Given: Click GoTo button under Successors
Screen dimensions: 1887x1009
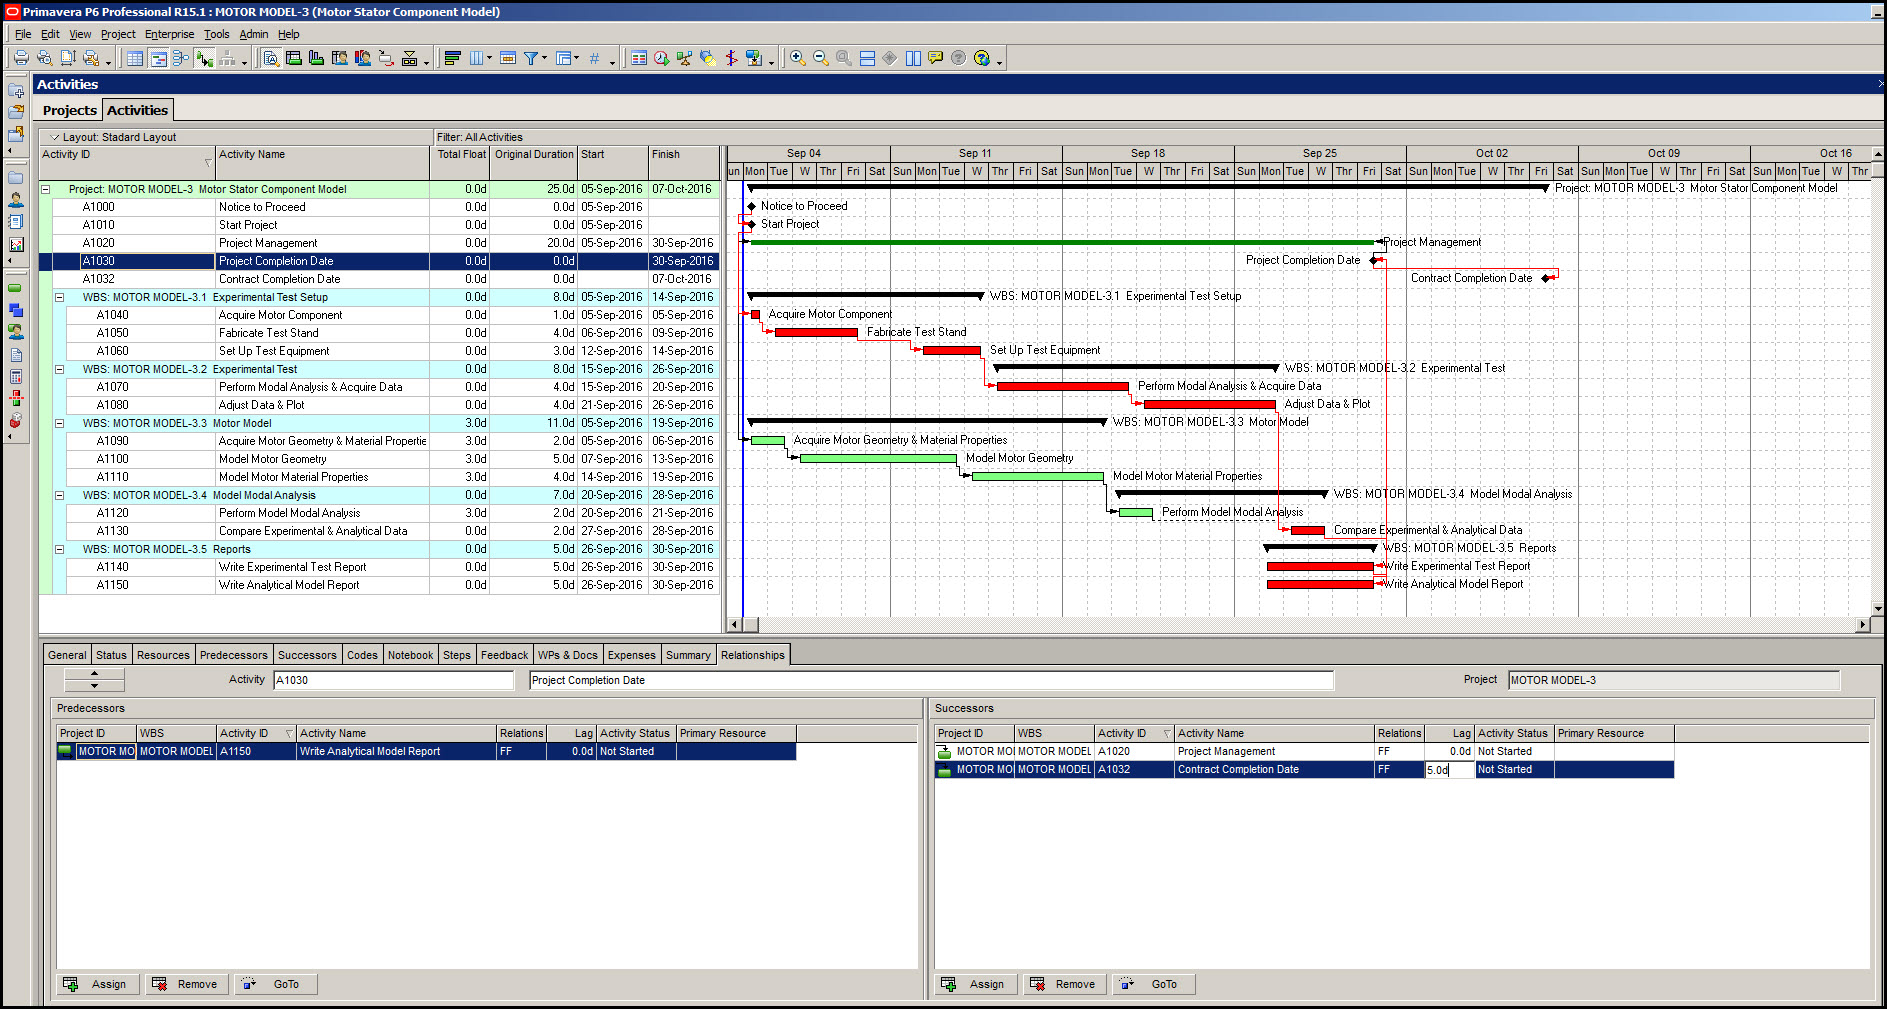Looking at the screenshot, I should point(1154,984).
